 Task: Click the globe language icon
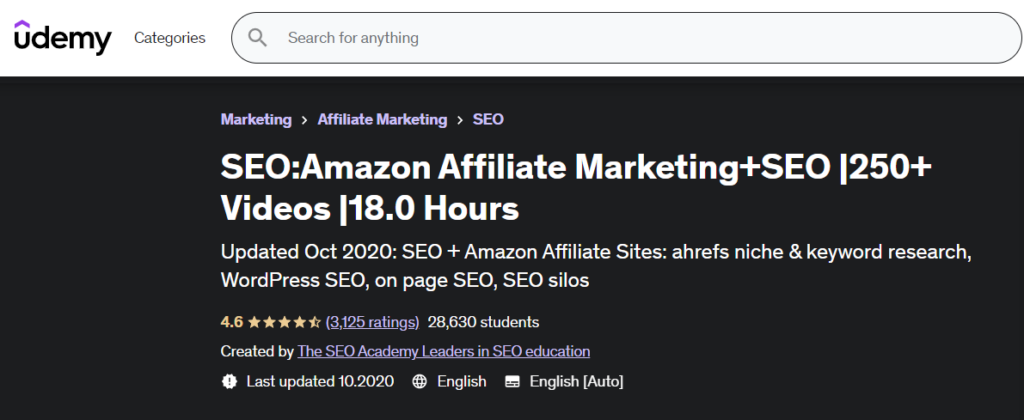[x=420, y=381]
